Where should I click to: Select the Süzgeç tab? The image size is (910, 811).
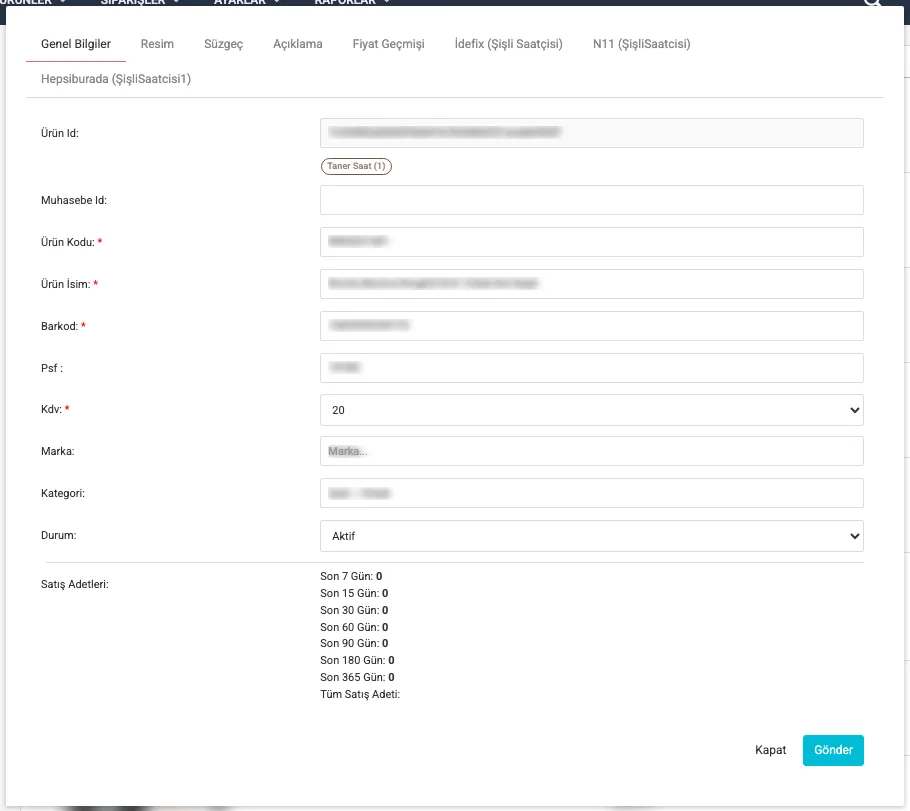coord(223,44)
